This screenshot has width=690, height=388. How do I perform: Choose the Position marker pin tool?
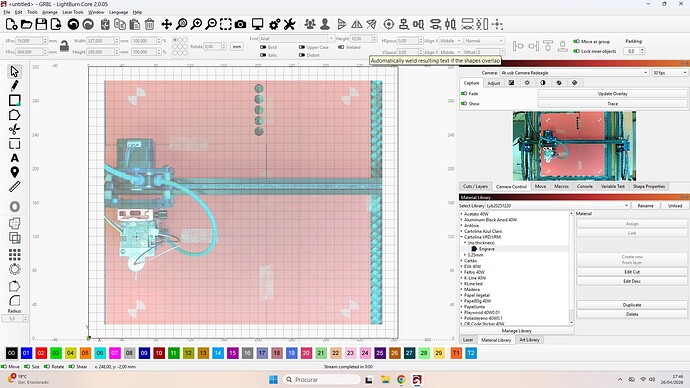(15, 172)
